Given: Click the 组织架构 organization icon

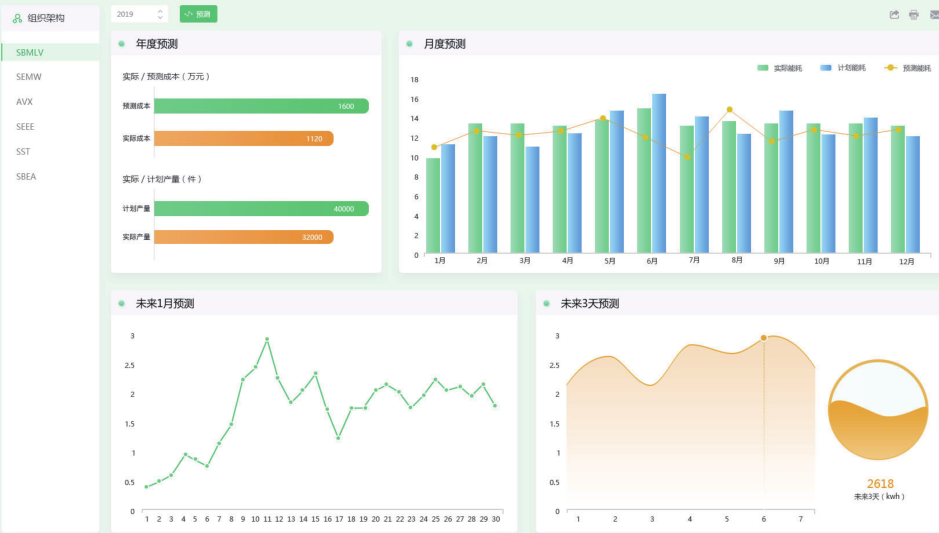Looking at the screenshot, I should click(17, 18).
